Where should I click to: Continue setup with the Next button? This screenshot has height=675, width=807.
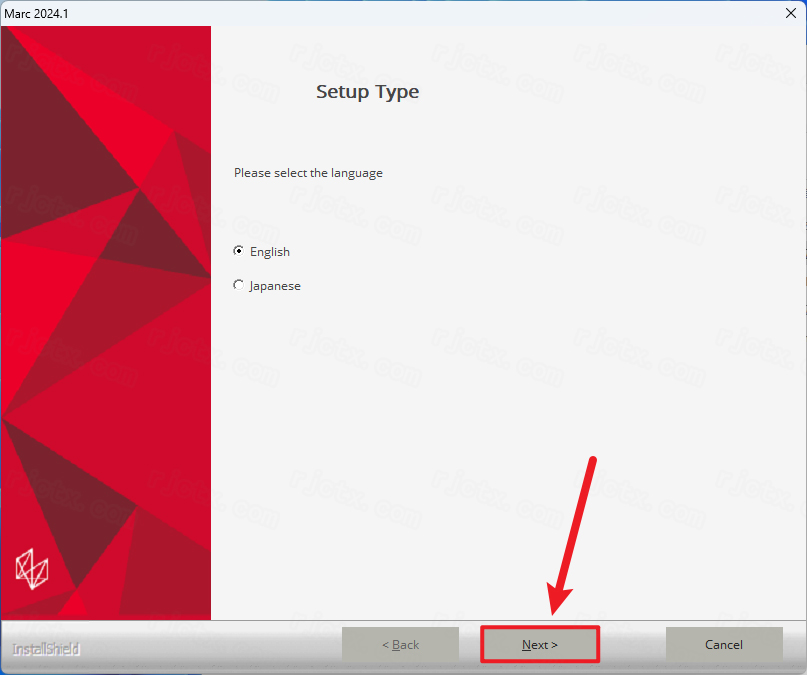539,644
